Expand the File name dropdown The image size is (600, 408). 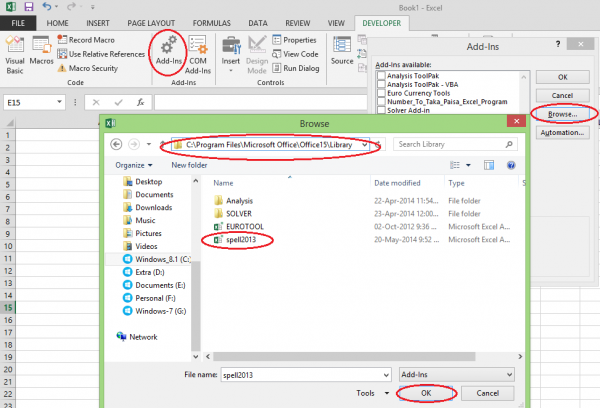386,375
